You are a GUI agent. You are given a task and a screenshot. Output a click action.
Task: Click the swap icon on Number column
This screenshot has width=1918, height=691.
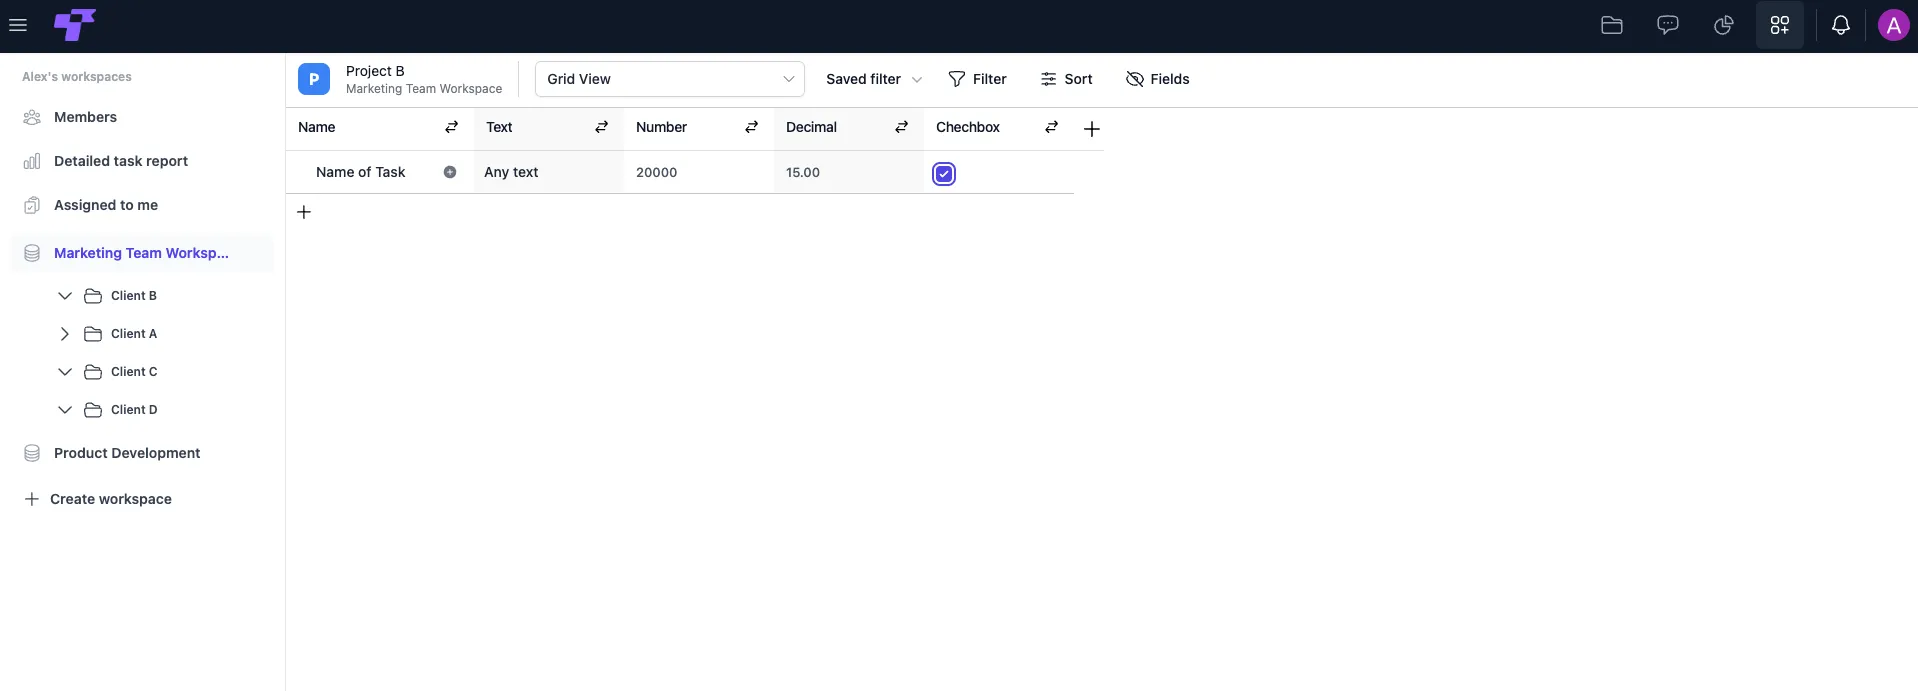pyautogui.click(x=752, y=127)
